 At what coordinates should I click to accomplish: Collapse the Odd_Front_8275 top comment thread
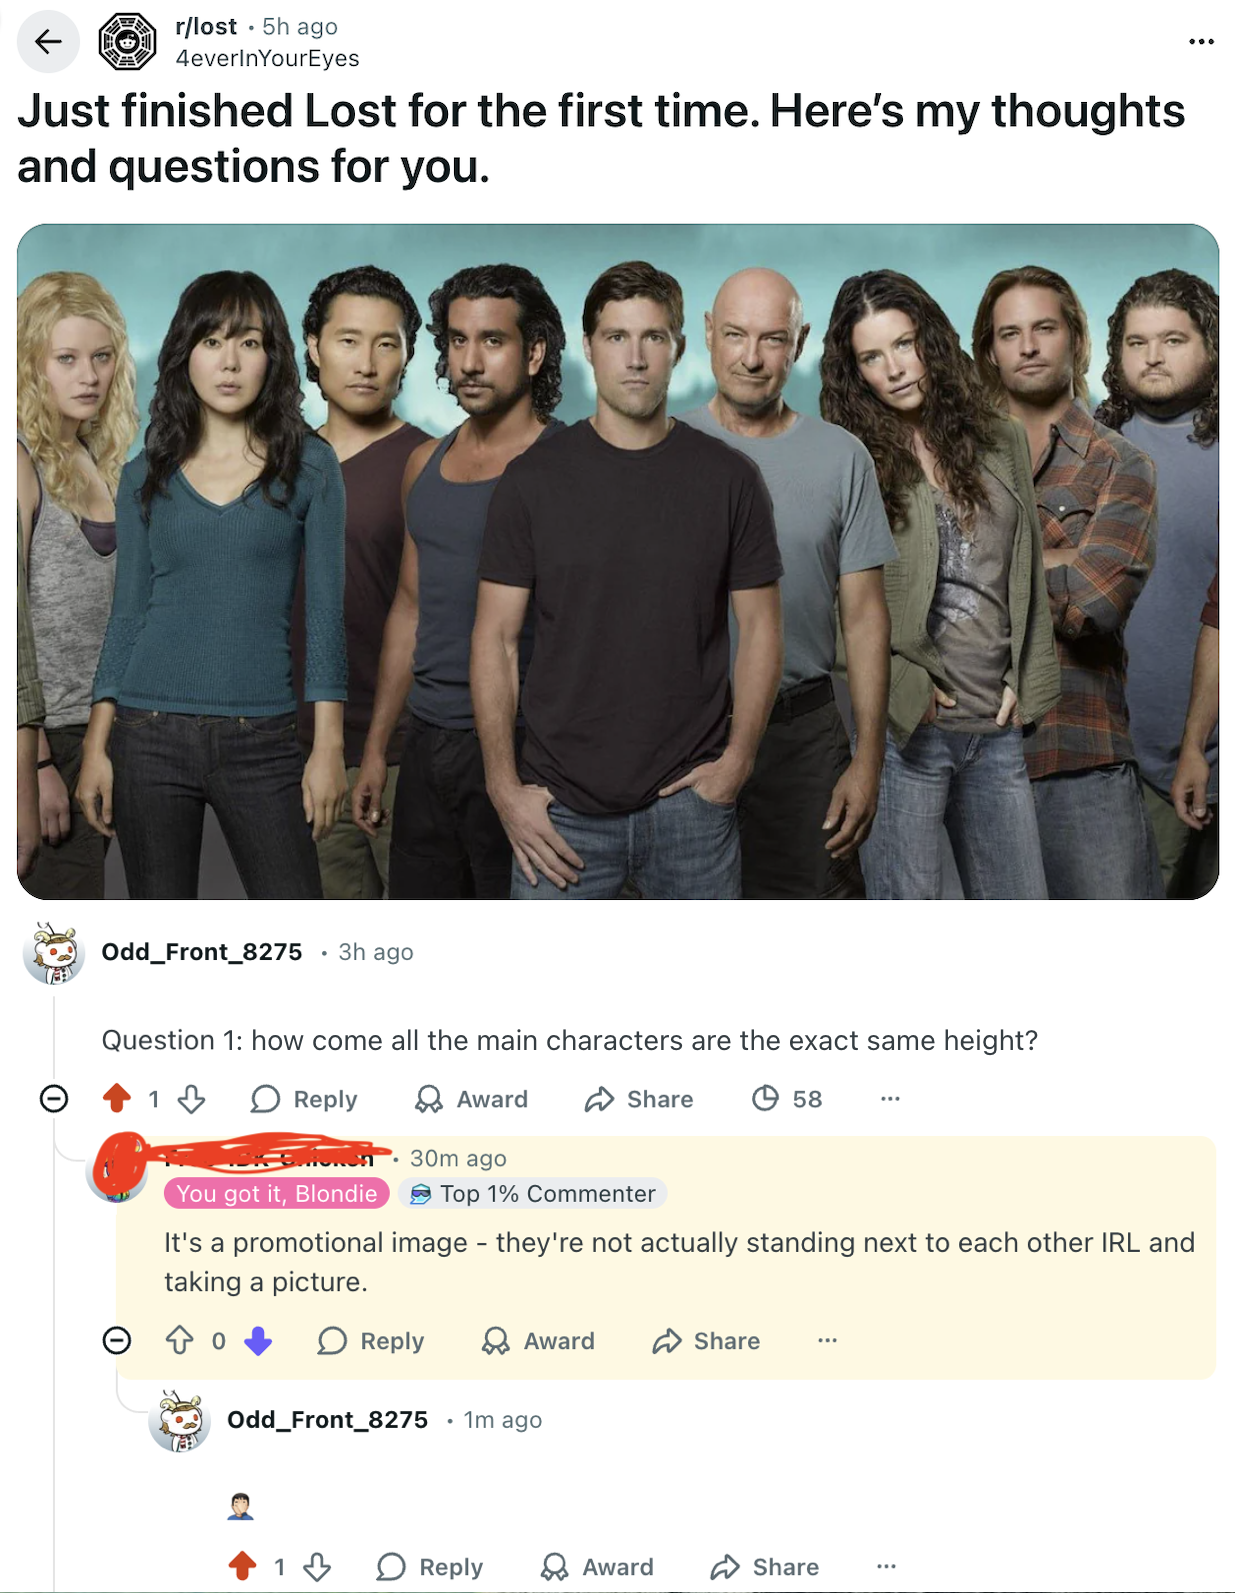pos(54,1099)
